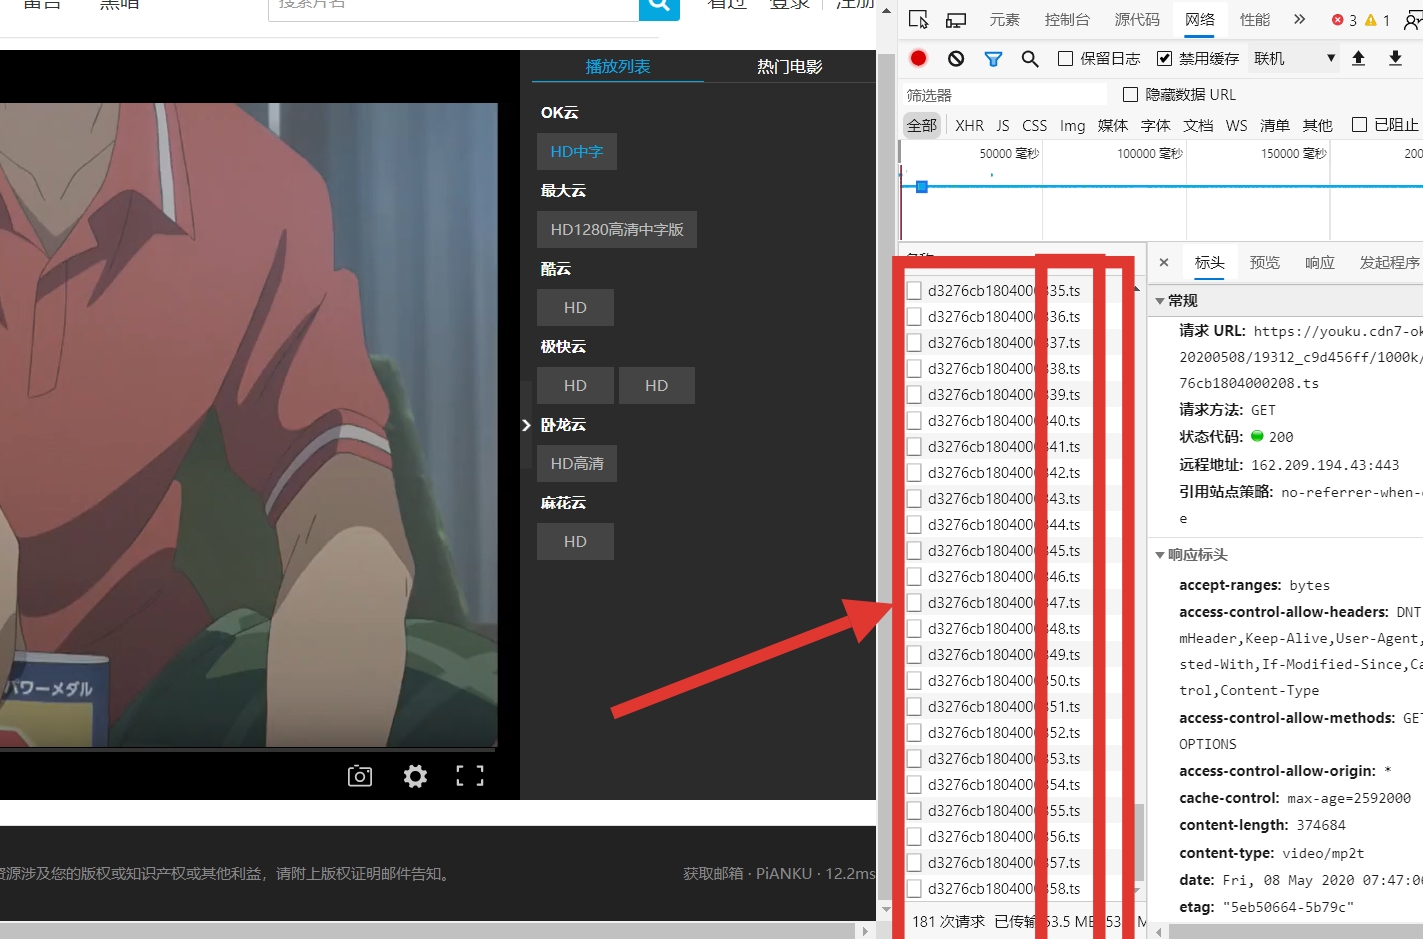Click the yellow warning count indicator
This screenshot has height=939, width=1423.
(1377, 20)
